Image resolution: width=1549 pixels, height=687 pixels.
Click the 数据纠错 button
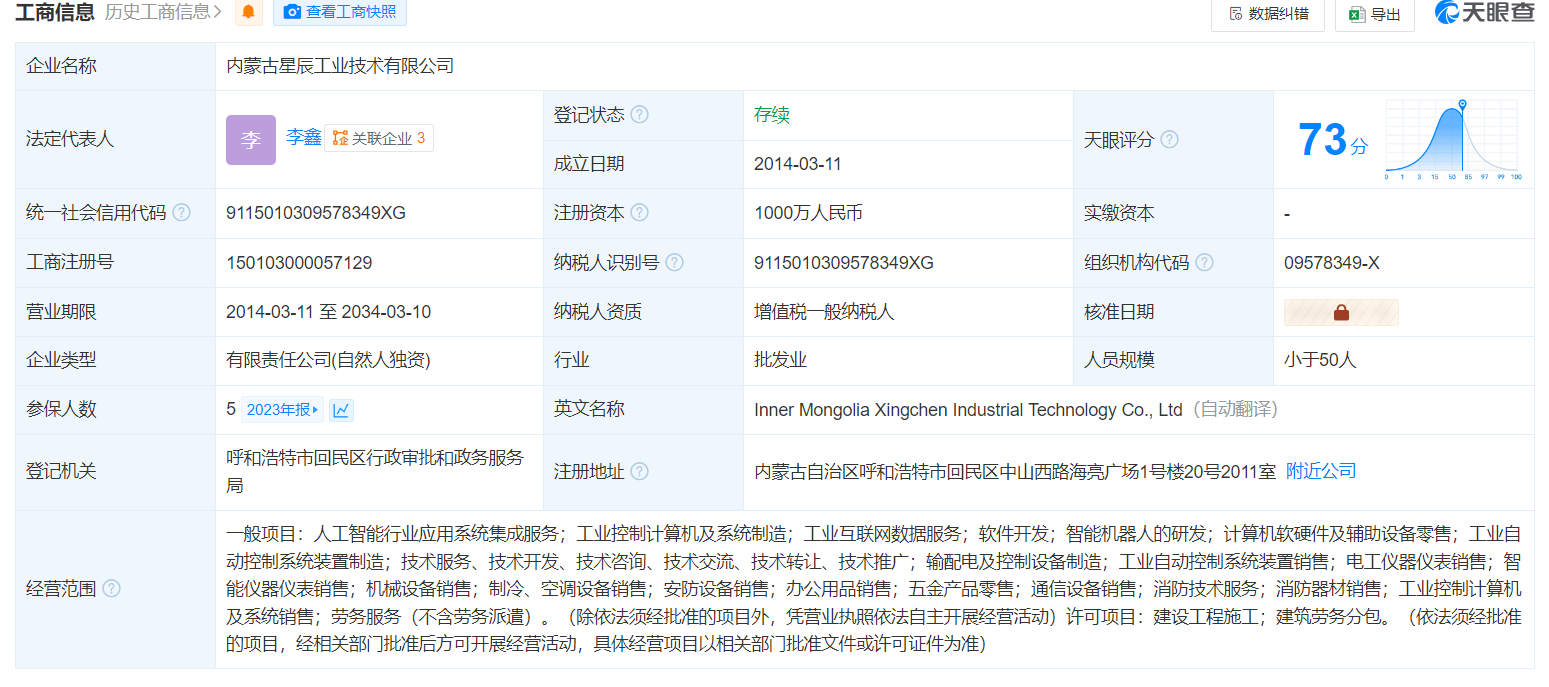pyautogui.click(x=1268, y=14)
